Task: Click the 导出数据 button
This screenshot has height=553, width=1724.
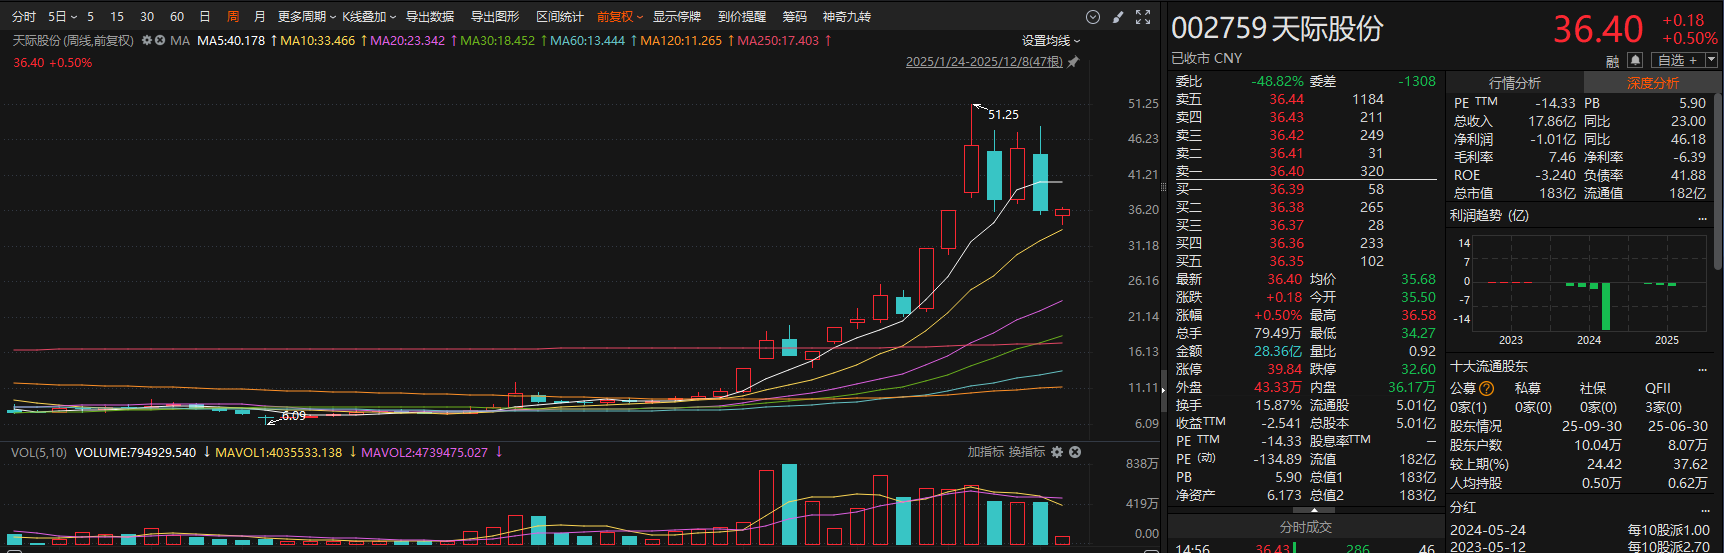Action: 430,17
